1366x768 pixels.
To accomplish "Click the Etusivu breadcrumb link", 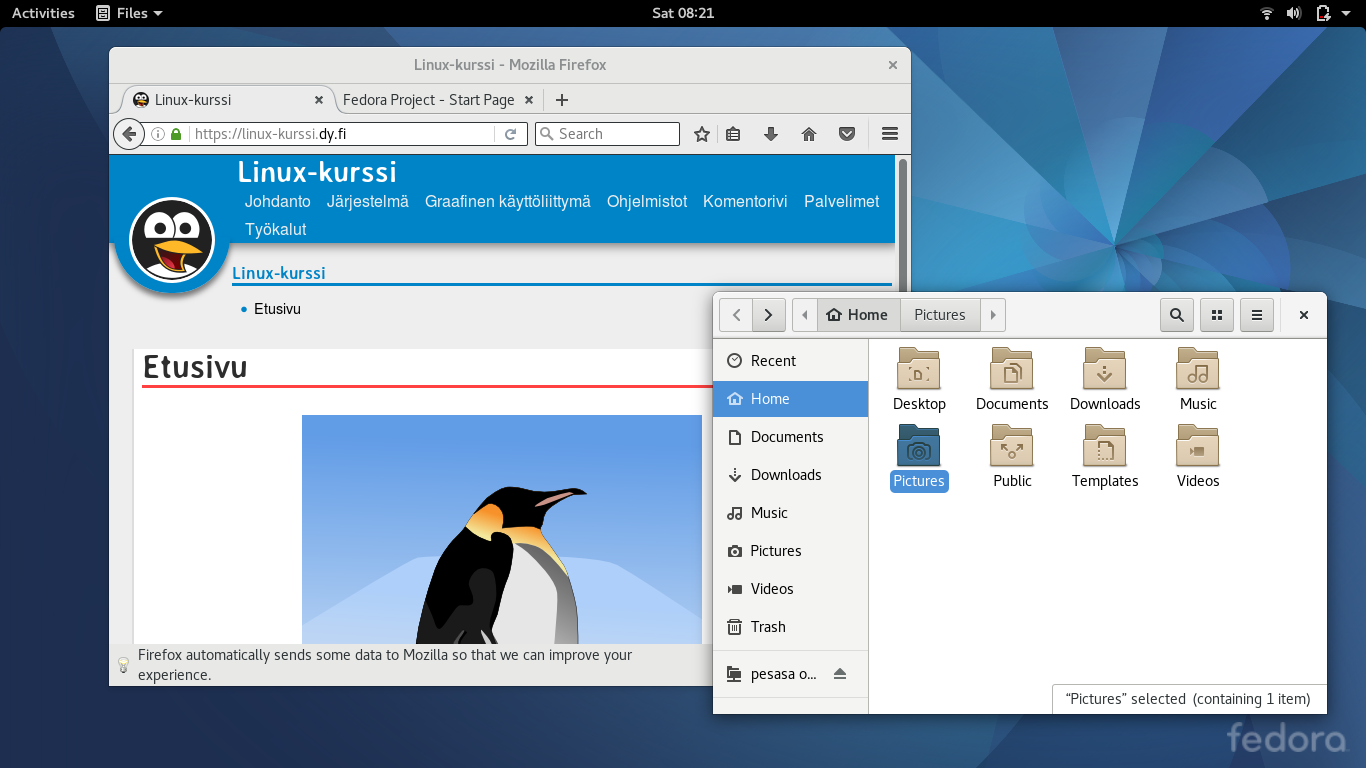I will 277,309.
